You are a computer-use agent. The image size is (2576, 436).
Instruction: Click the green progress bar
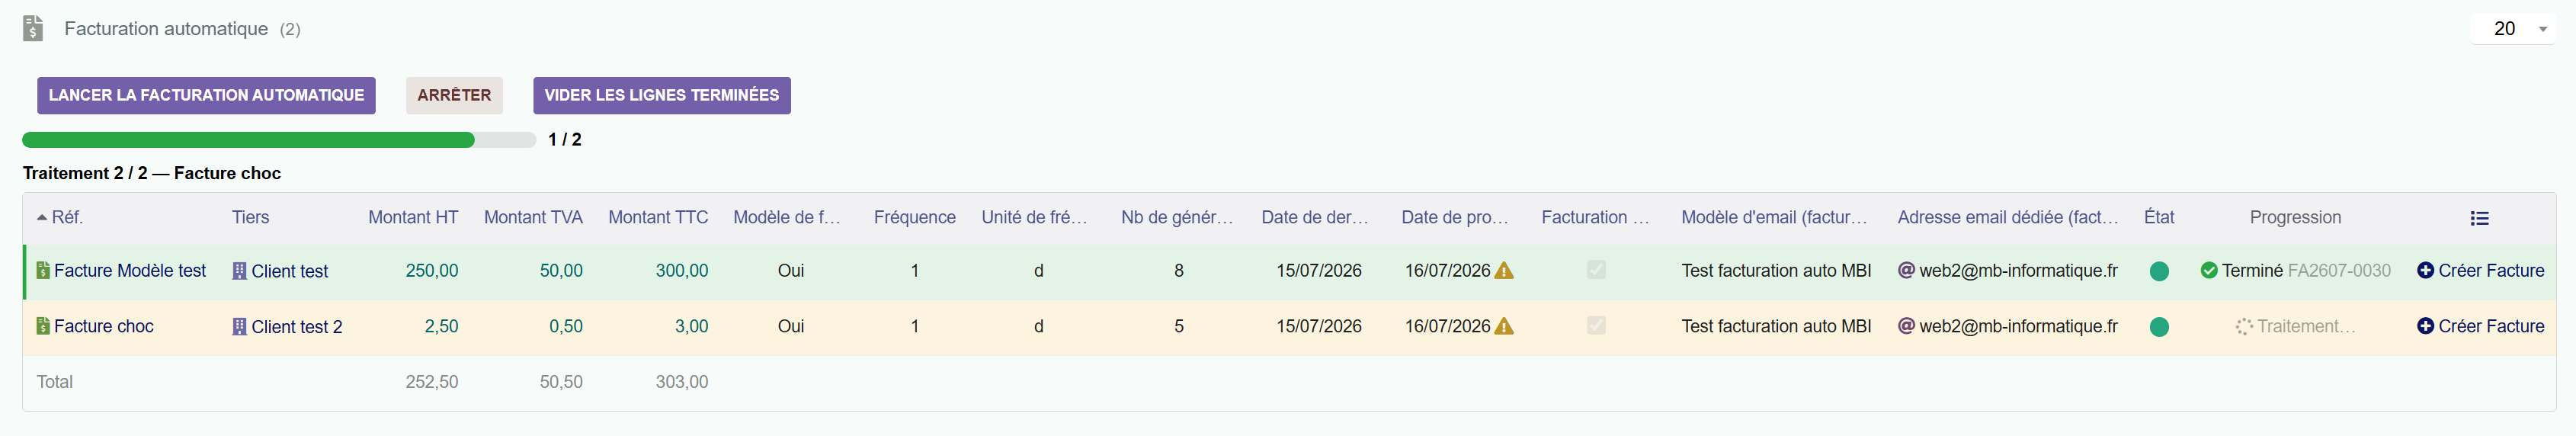click(248, 140)
